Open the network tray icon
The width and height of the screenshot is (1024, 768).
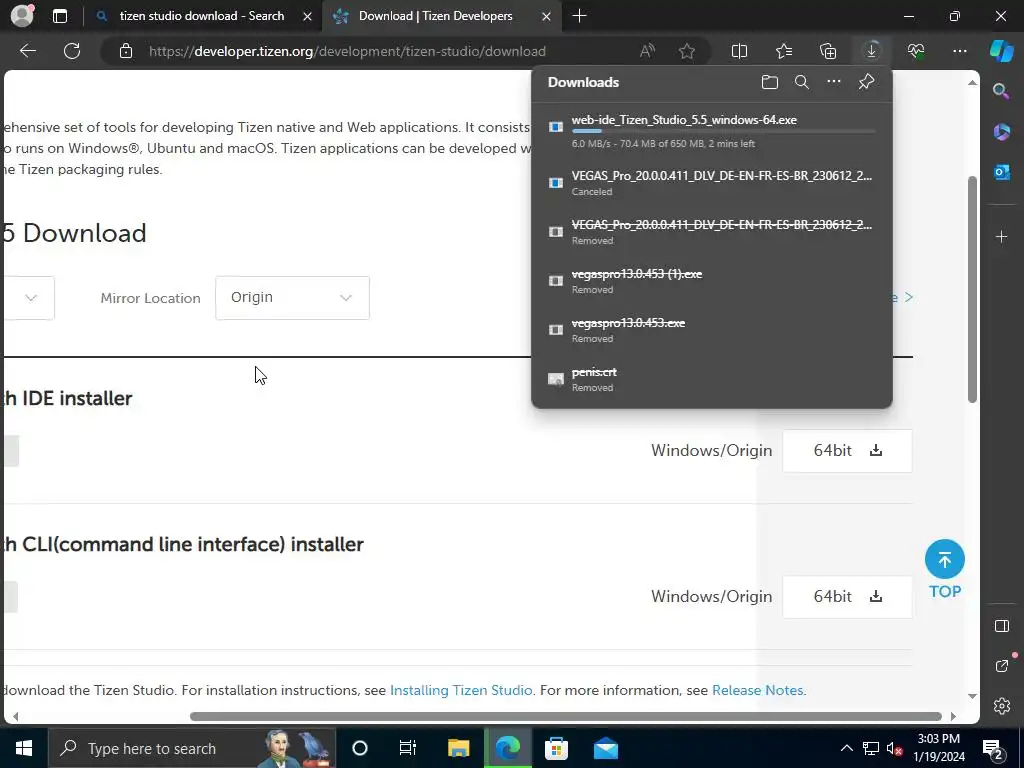[x=870, y=748]
